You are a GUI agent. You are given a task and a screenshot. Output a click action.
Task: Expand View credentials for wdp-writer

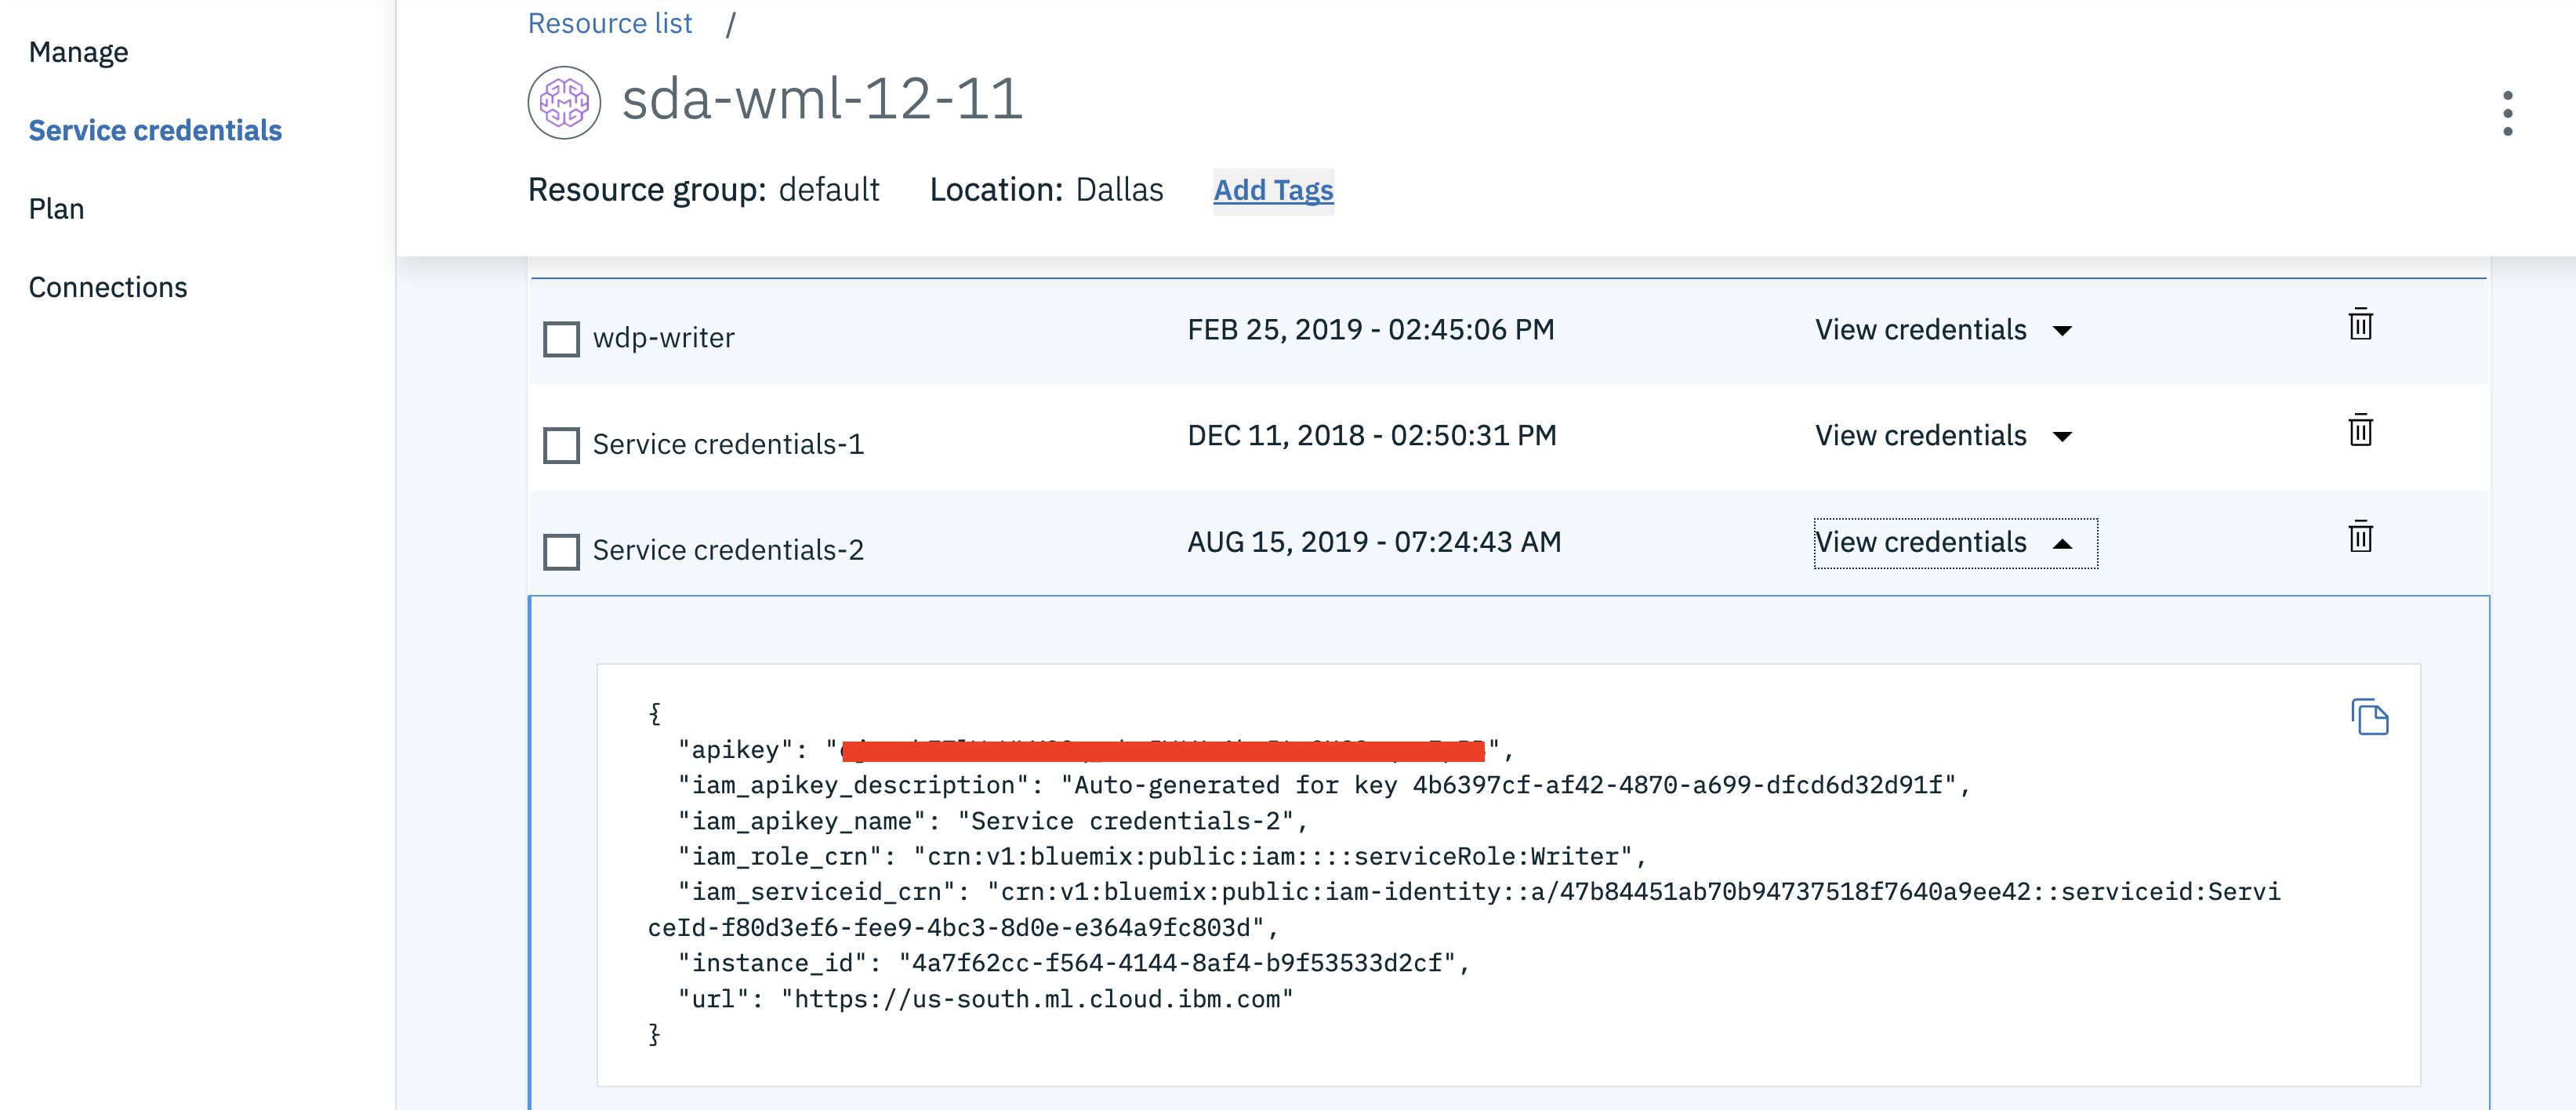pos(1942,330)
